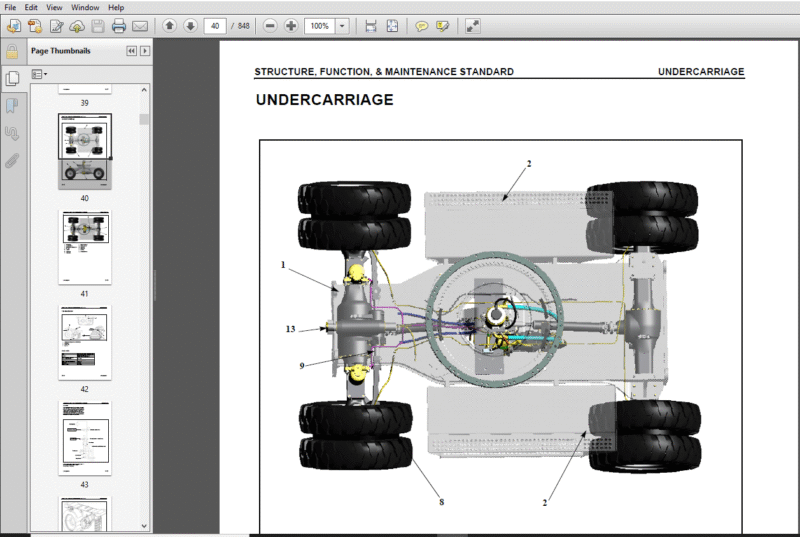Viewport: 800px width, 537px height.
Task: Open the zoom level dropdown arrow
Action: [342, 26]
